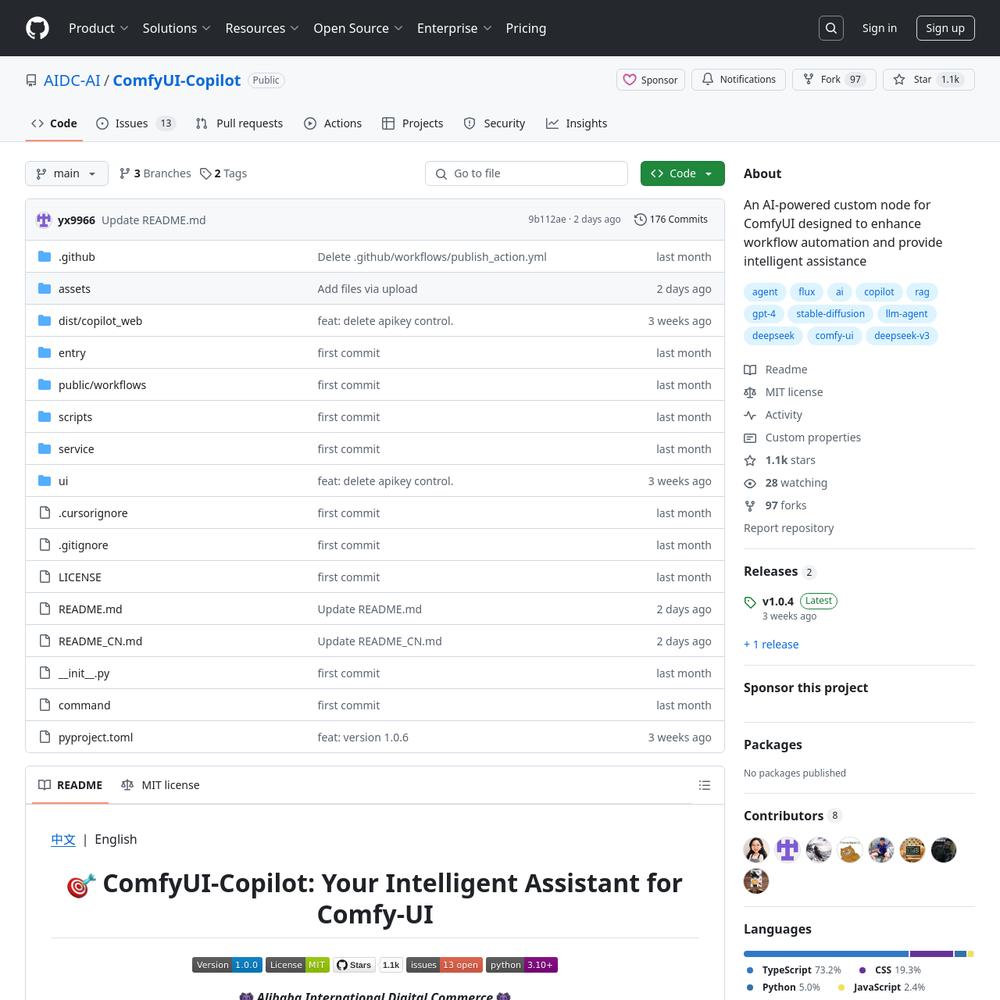Open Custom properties link
This screenshot has height=1000, width=1000.
[x=812, y=438]
